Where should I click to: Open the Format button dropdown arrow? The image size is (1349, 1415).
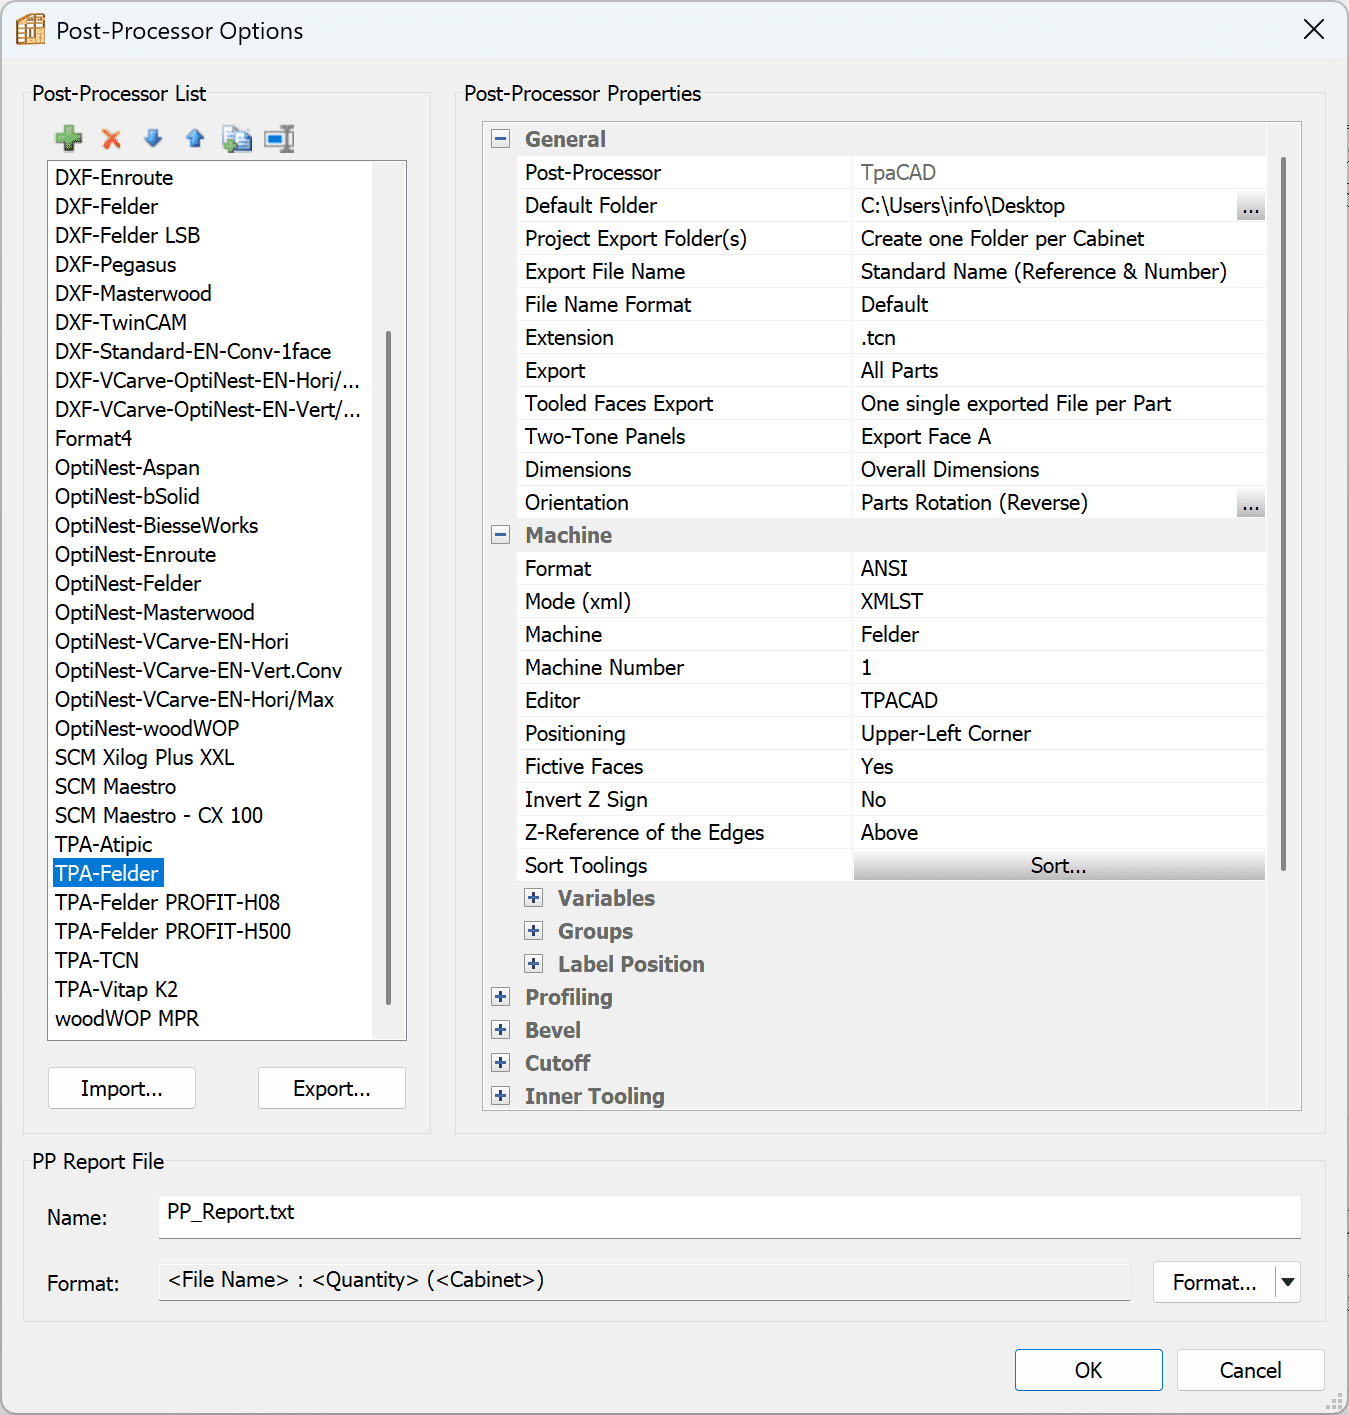tap(1288, 1282)
